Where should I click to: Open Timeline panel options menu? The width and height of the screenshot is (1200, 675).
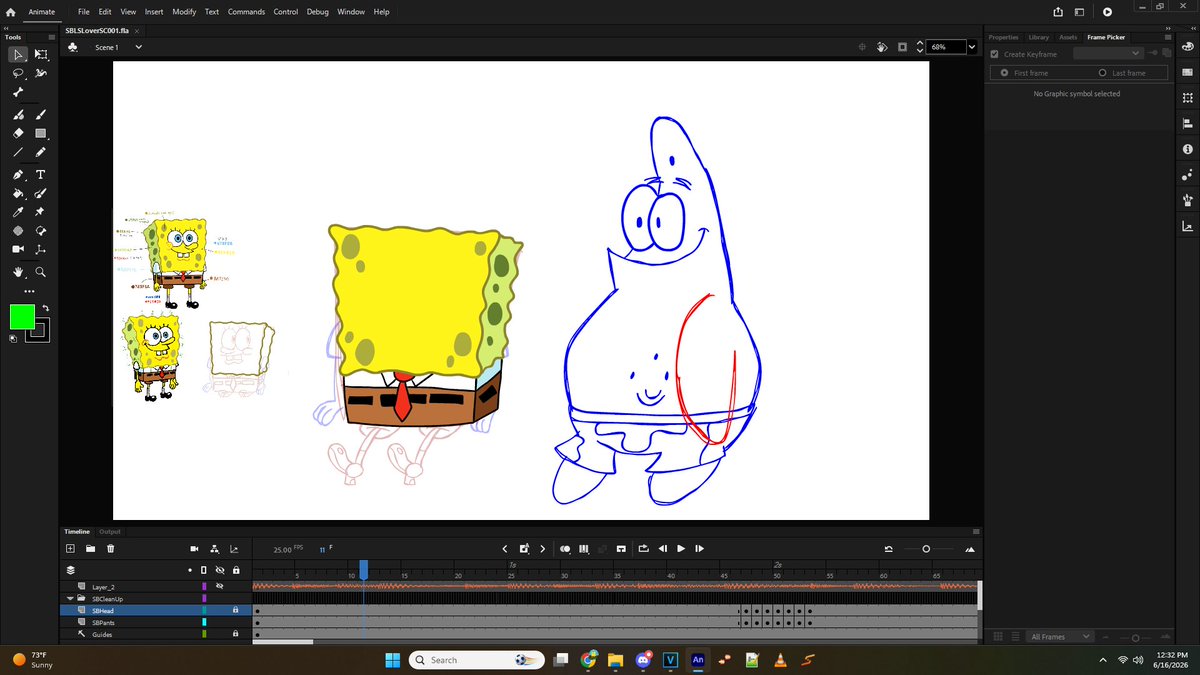click(x=975, y=532)
